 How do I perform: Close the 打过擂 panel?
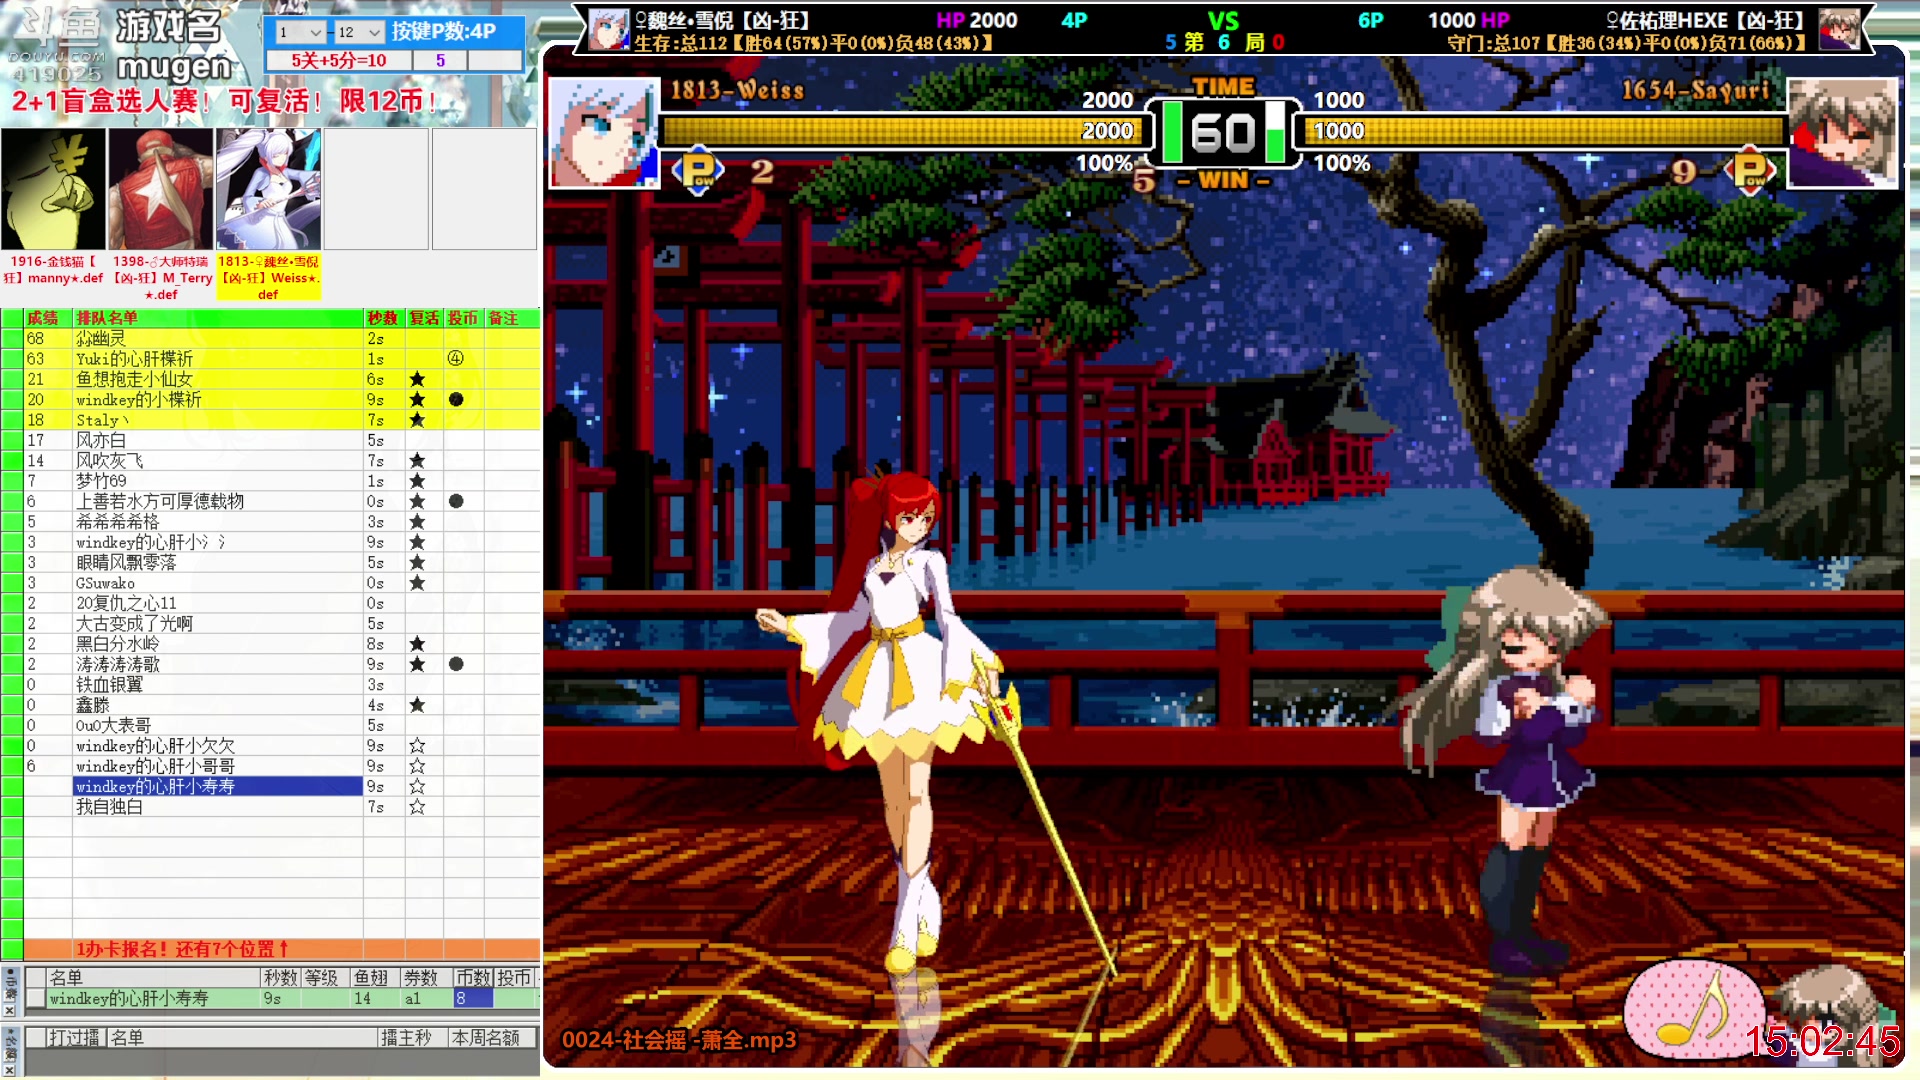point(9,1070)
